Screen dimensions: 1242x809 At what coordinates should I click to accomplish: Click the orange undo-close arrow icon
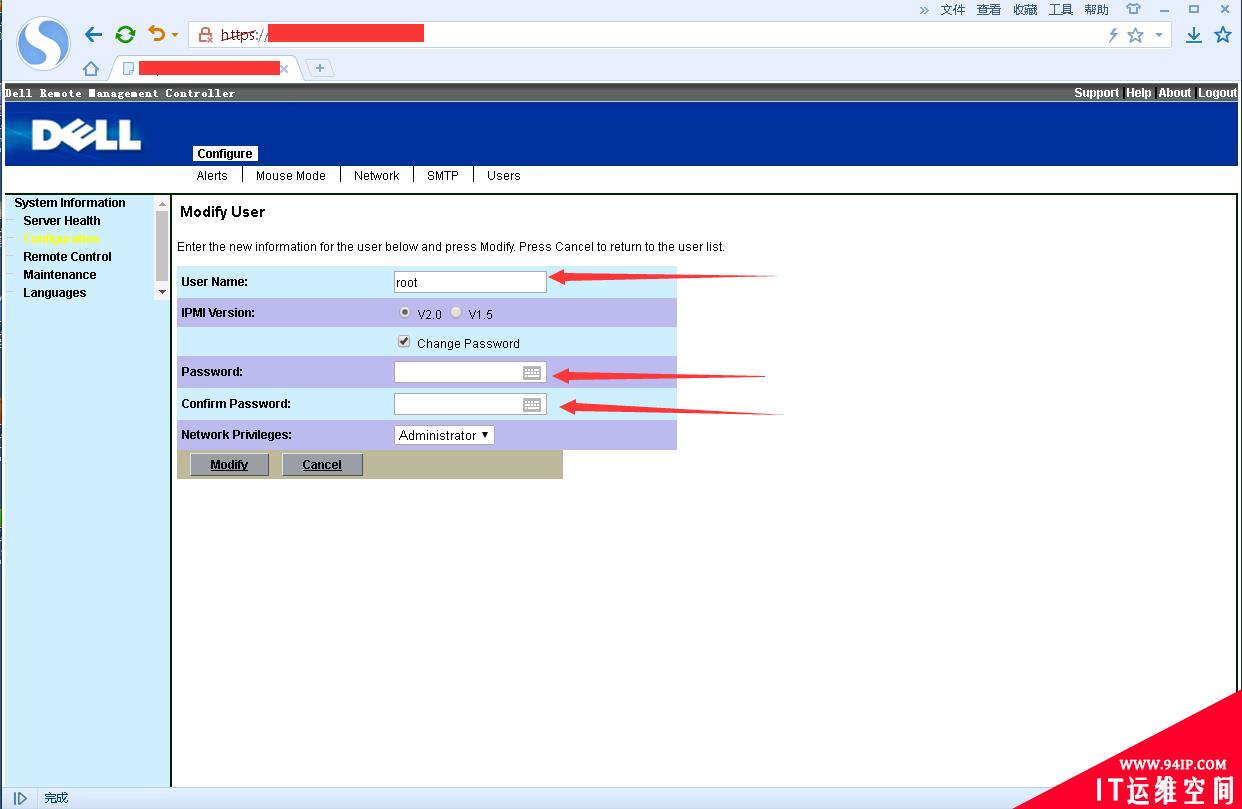tap(156, 34)
